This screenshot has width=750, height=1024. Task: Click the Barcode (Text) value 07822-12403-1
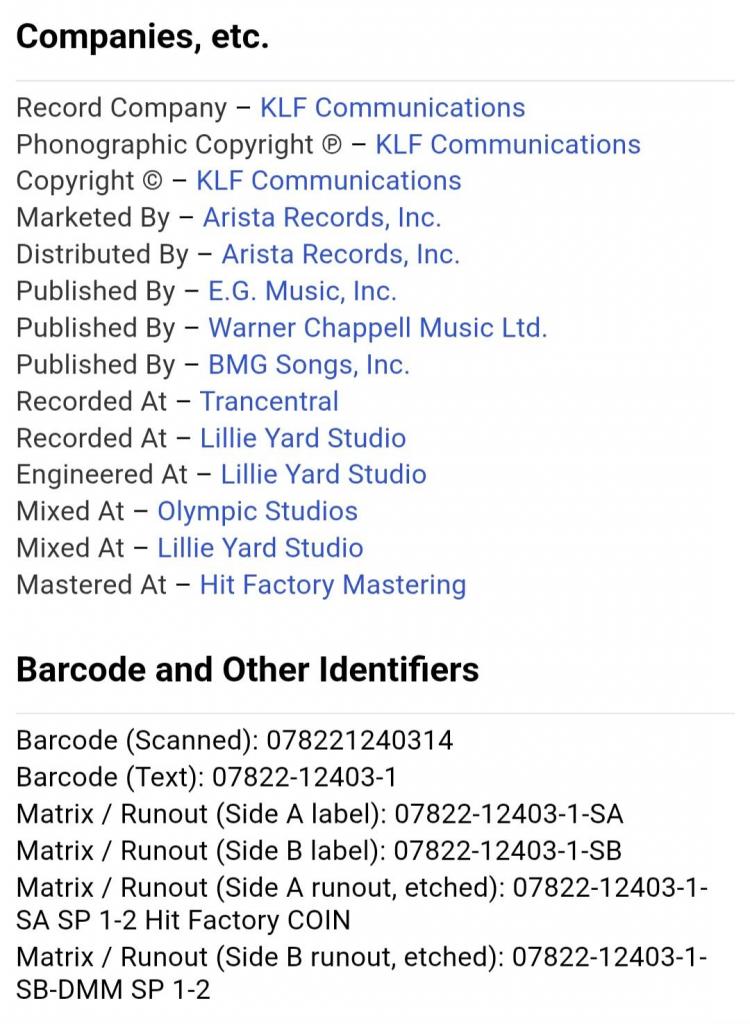tap(304, 777)
